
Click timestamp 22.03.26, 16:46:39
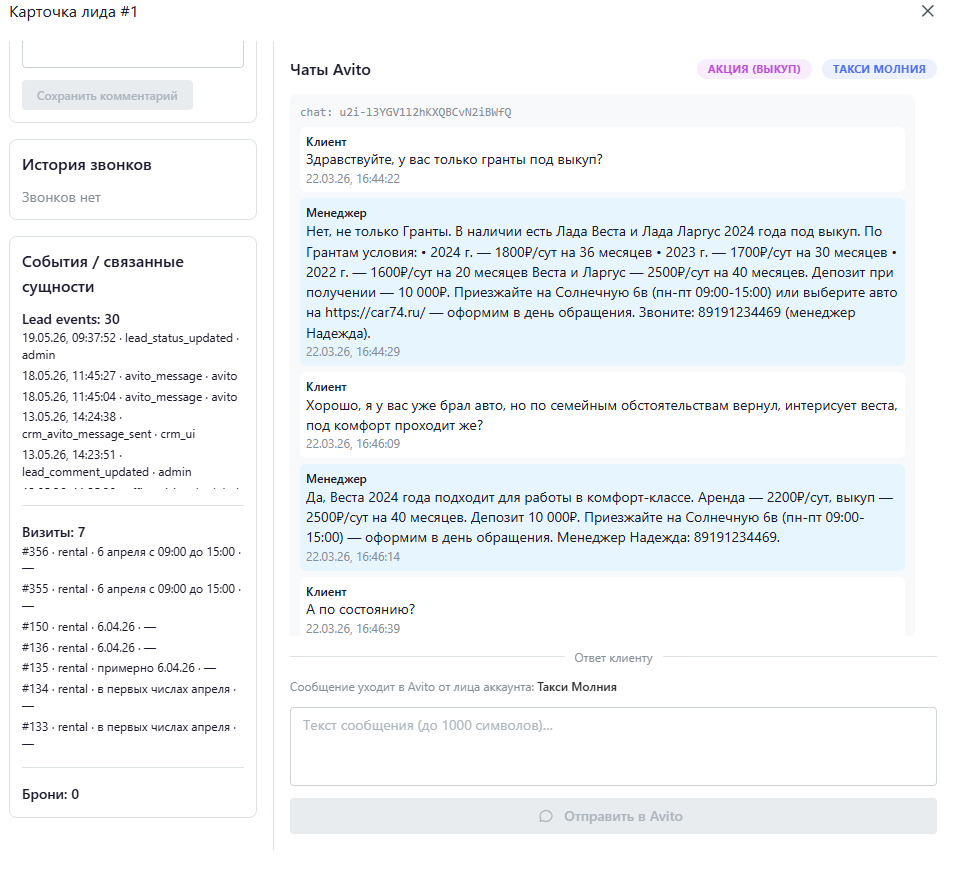(x=353, y=629)
